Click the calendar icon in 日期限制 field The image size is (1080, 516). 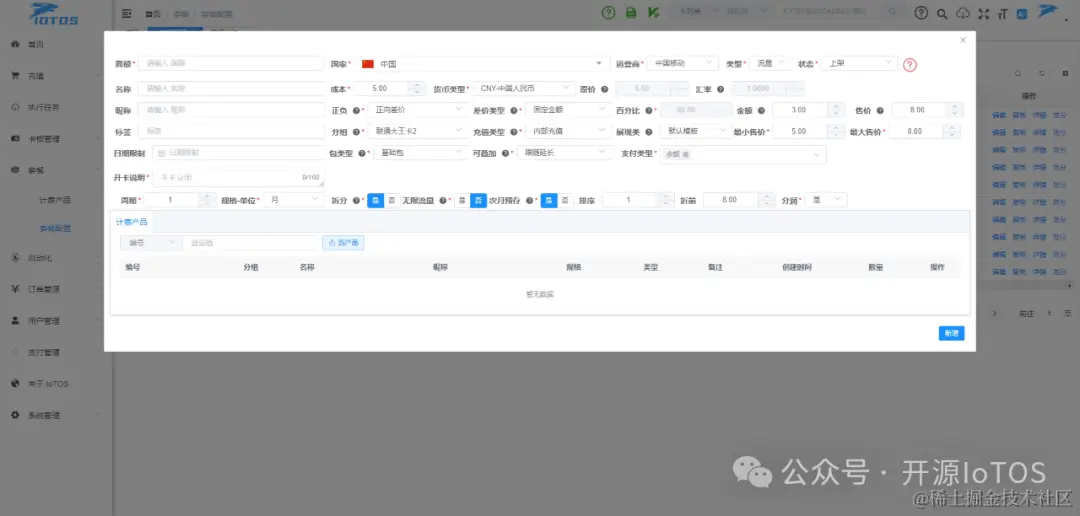162,153
